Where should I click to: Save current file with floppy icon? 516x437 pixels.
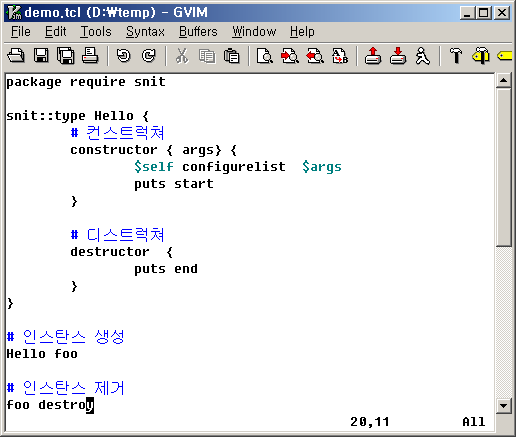point(41,55)
